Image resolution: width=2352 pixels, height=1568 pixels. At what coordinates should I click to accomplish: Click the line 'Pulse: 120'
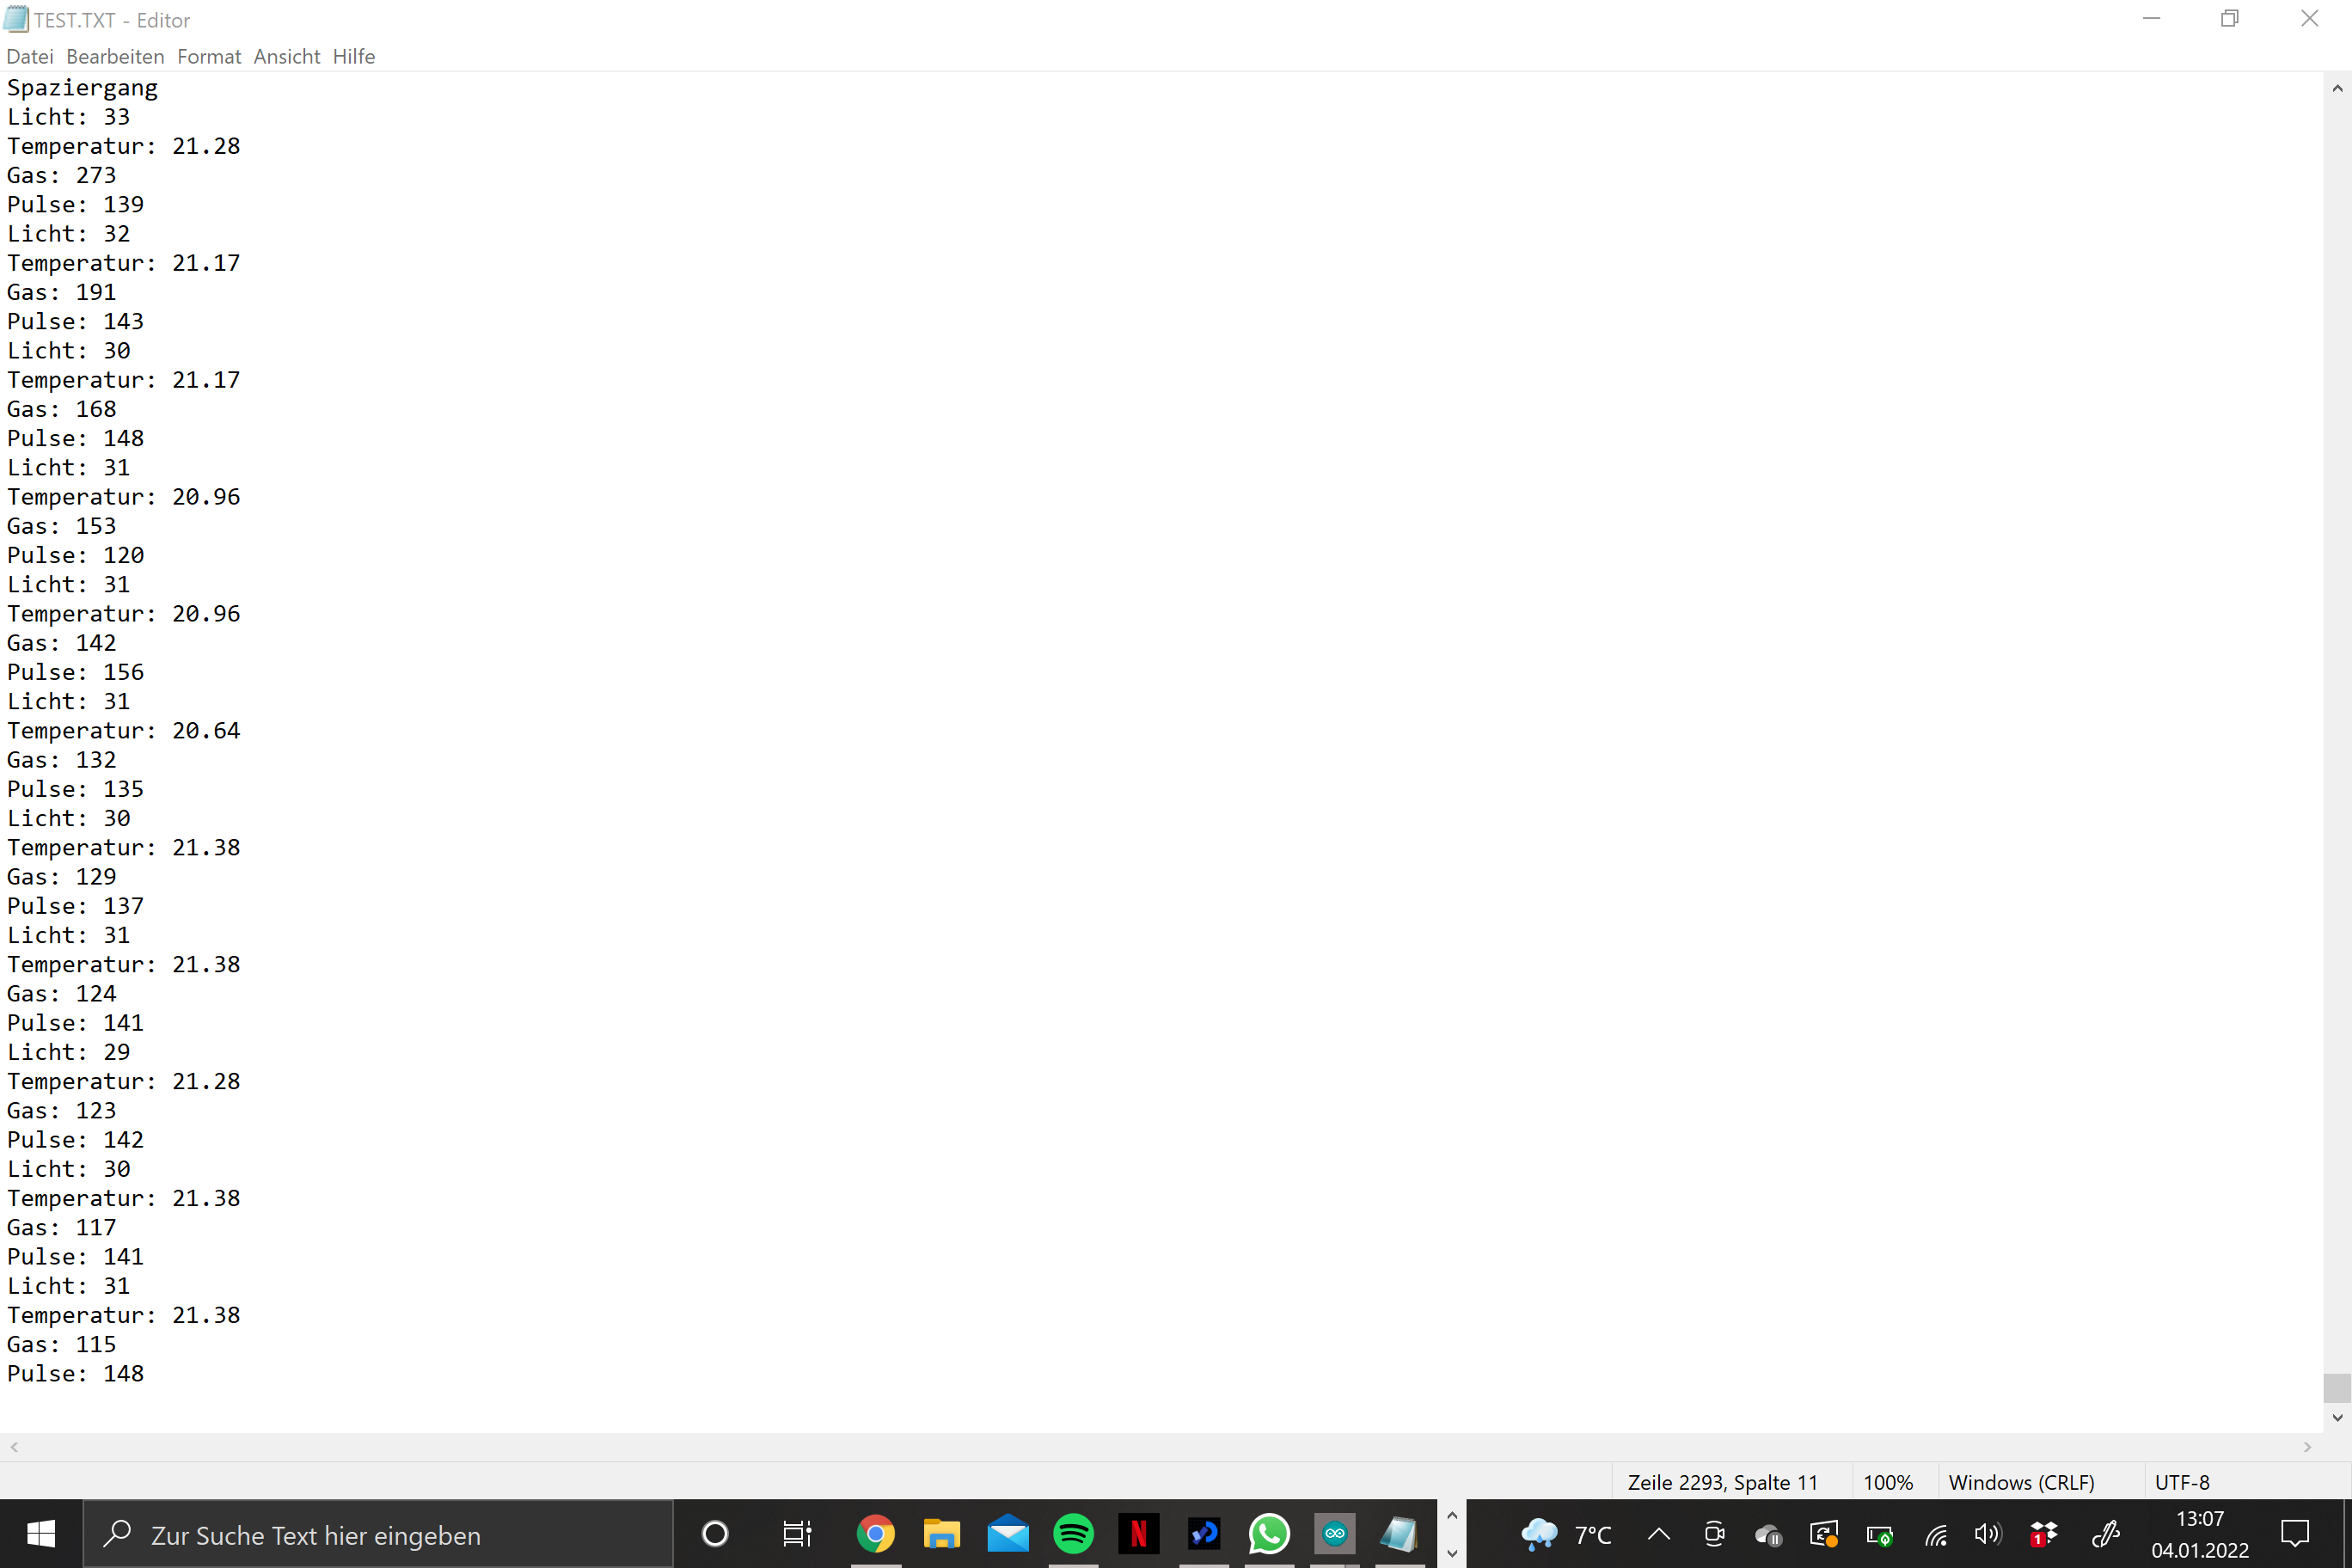click(76, 555)
